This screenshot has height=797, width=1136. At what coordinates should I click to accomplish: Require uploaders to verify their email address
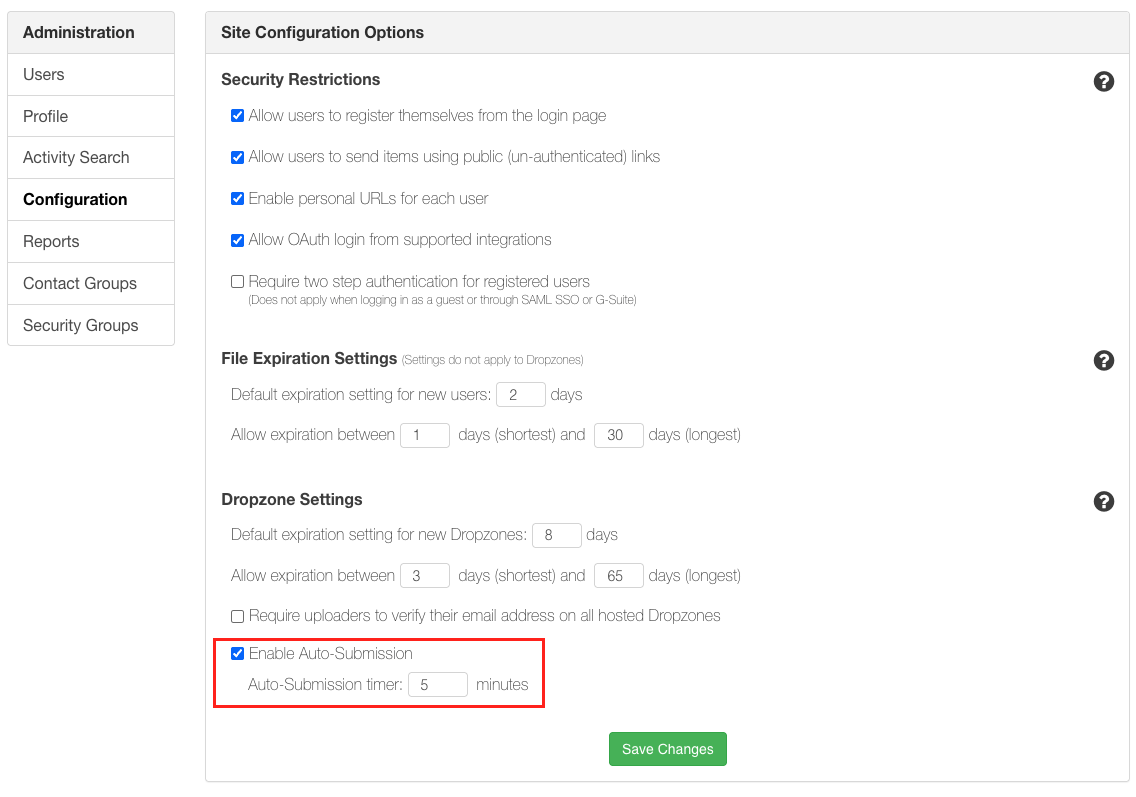point(237,616)
